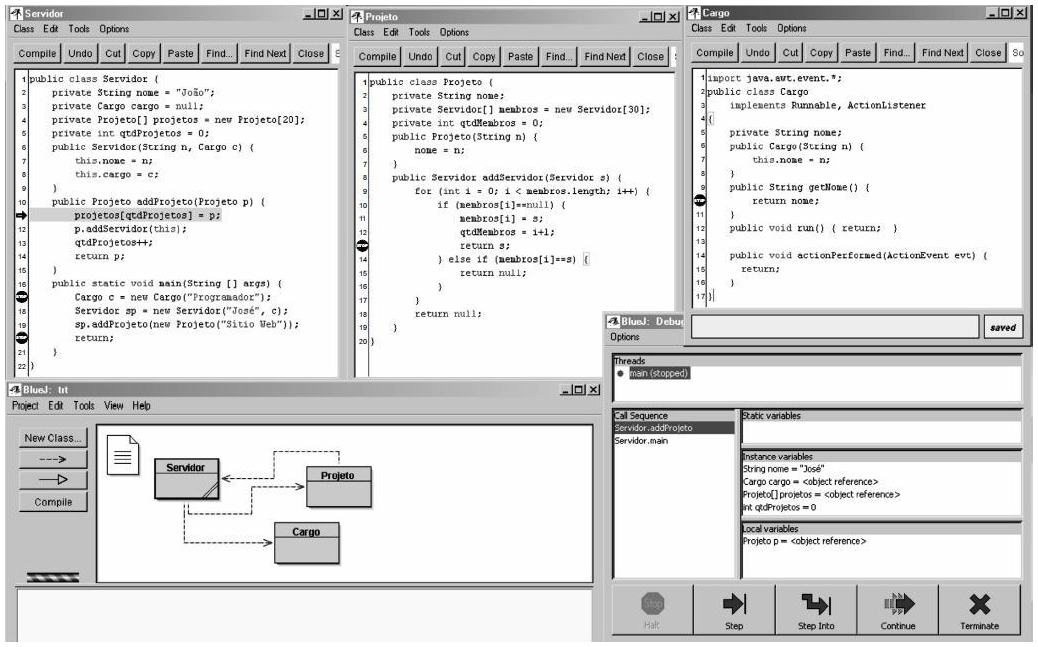Terminate the debugged program
Screen dimensions: 1038x647
pyautogui.click(x=980, y=609)
